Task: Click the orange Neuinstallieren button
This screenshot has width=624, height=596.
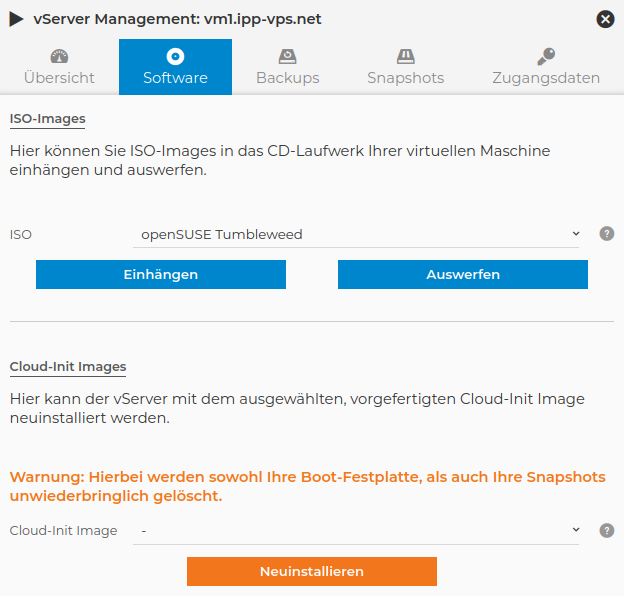Action: pyautogui.click(x=312, y=571)
